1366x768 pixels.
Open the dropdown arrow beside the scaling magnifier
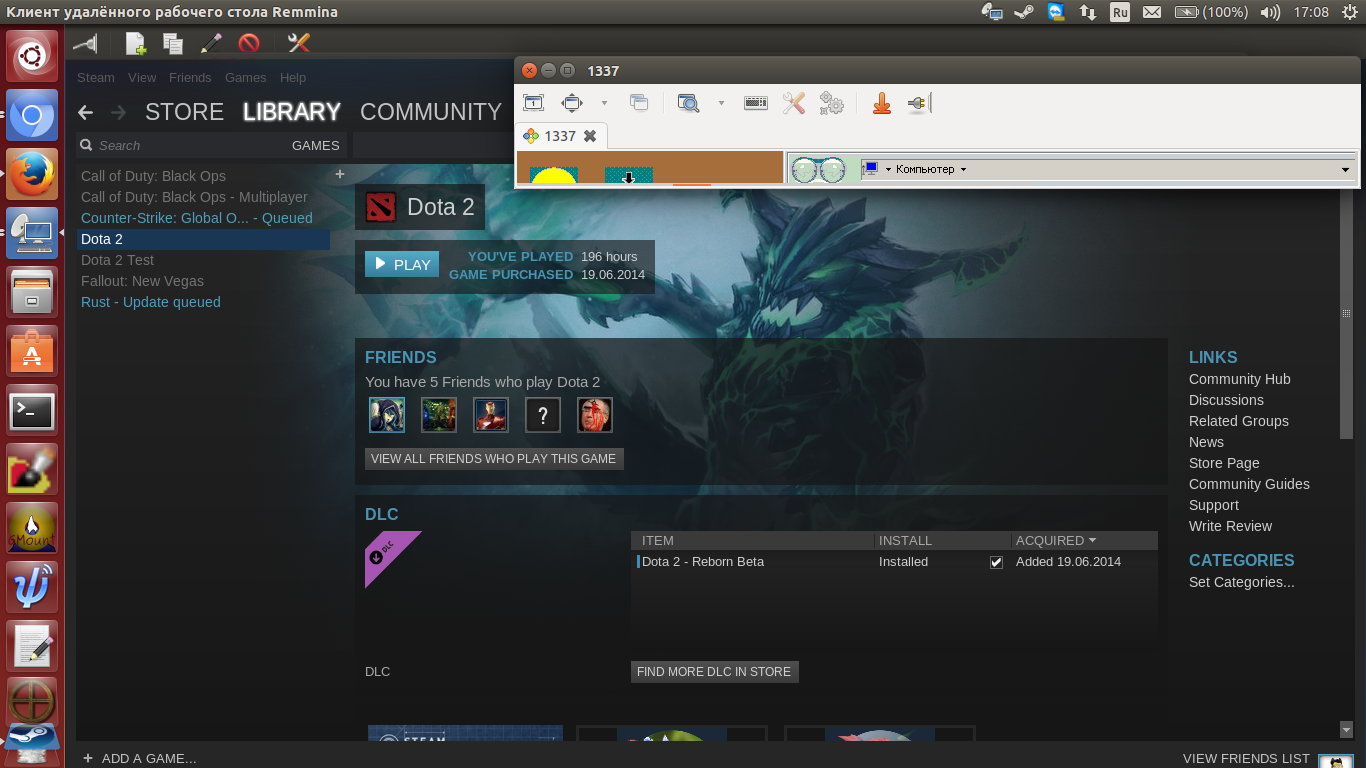(721, 103)
